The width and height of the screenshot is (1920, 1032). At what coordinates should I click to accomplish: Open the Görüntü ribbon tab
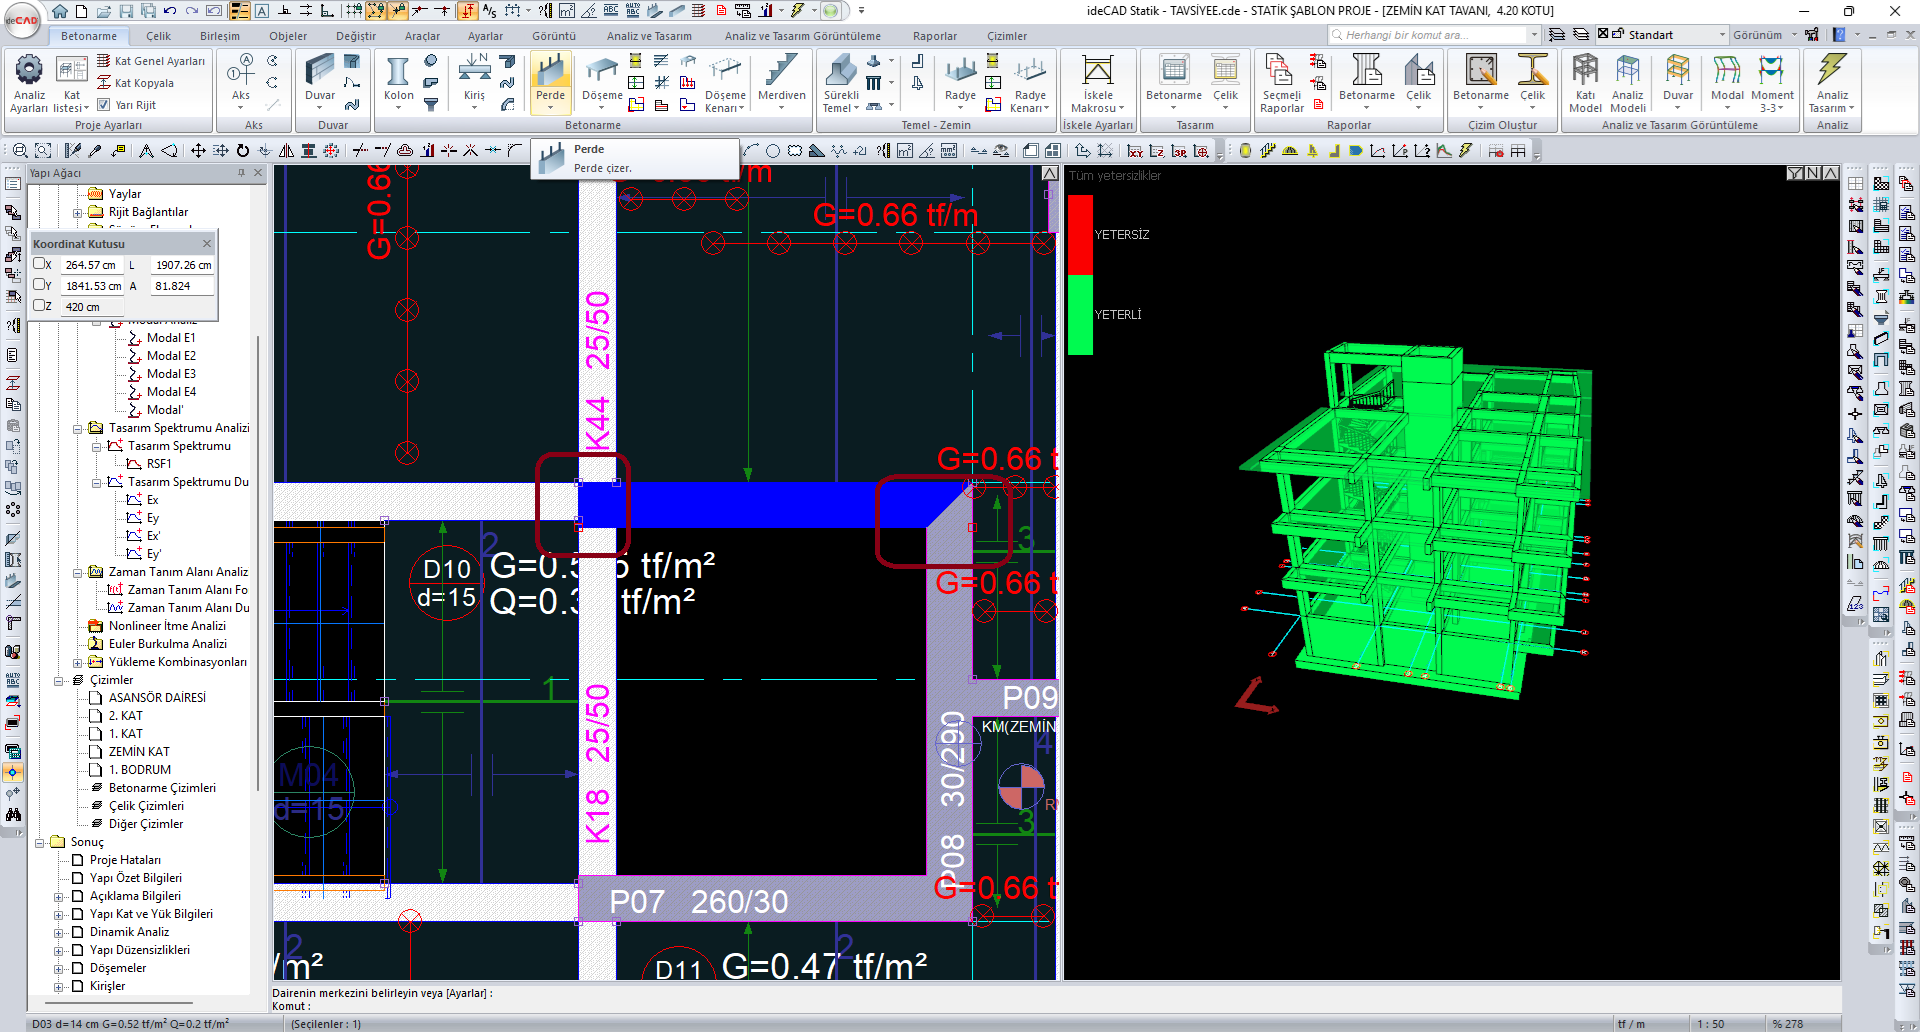pyautogui.click(x=554, y=36)
